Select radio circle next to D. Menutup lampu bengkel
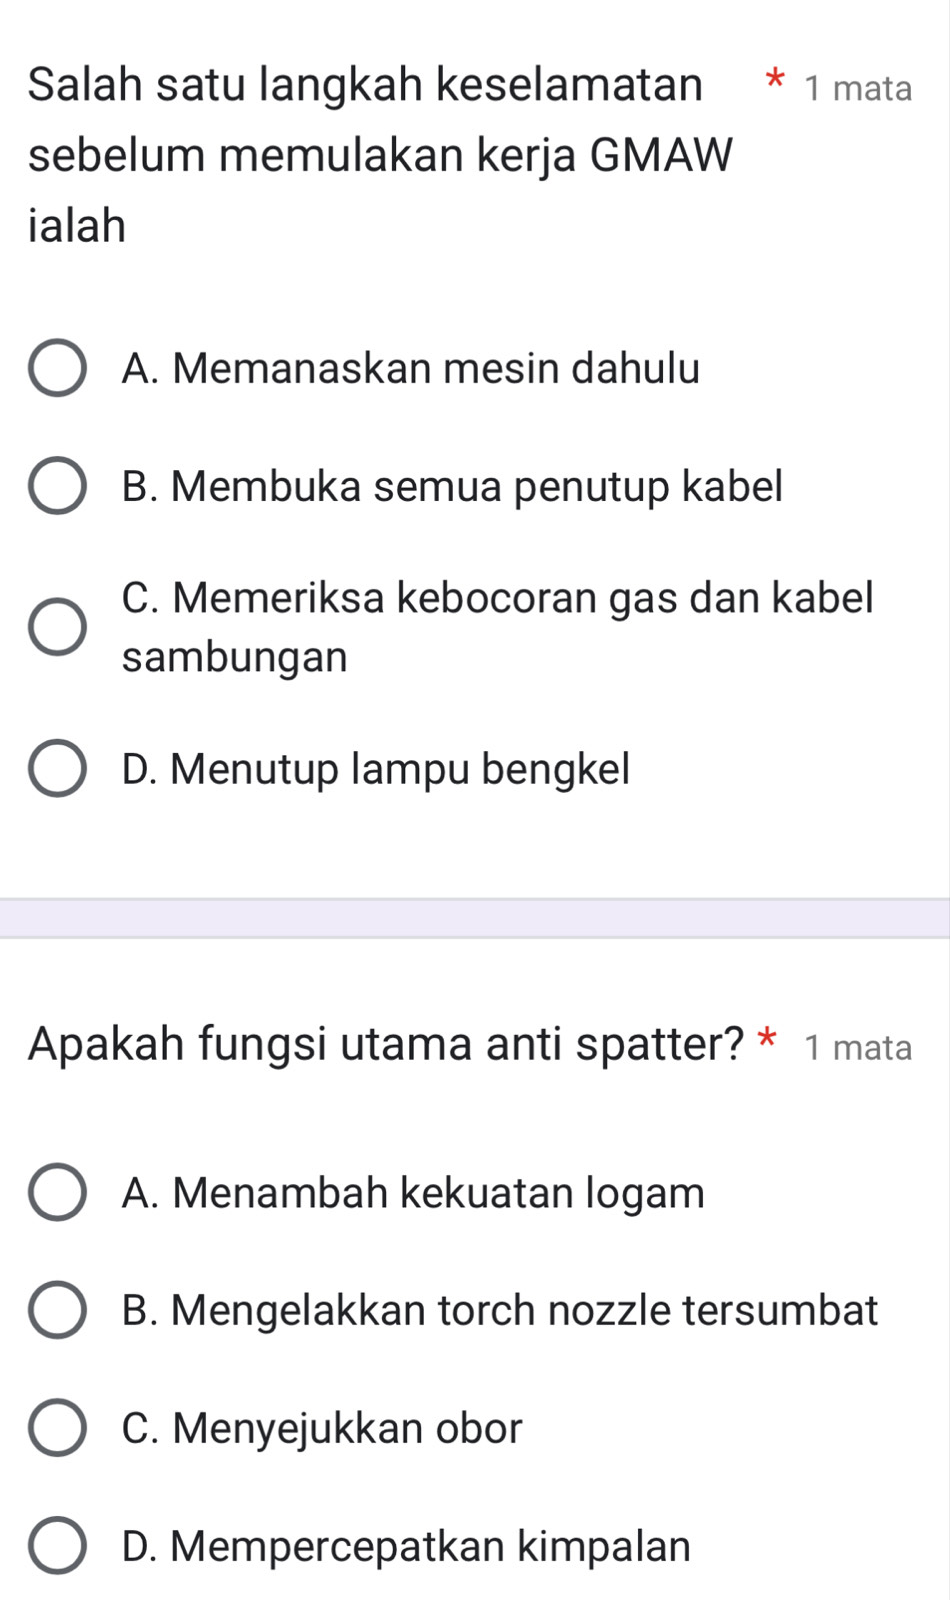The width and height of the screenshot is (950, 1600). [57, 769]
